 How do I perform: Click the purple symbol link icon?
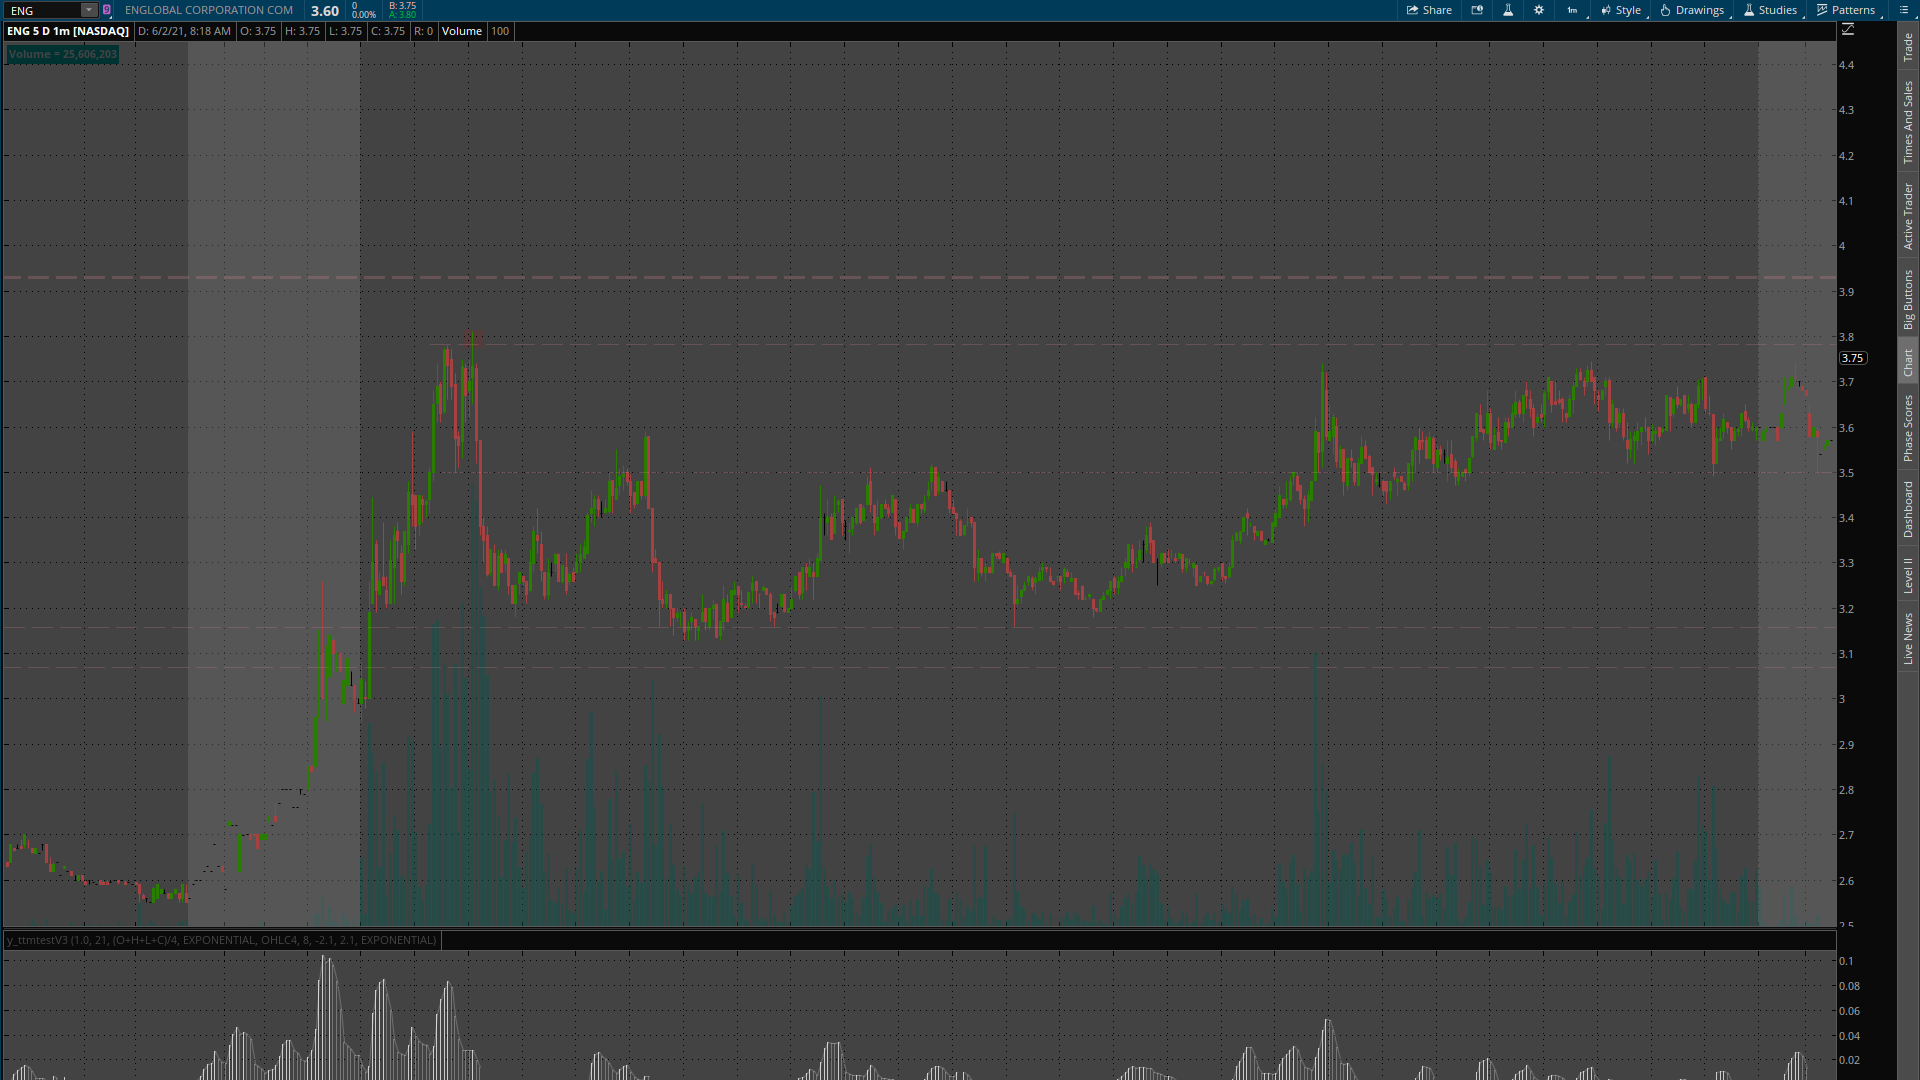(107, 10)
